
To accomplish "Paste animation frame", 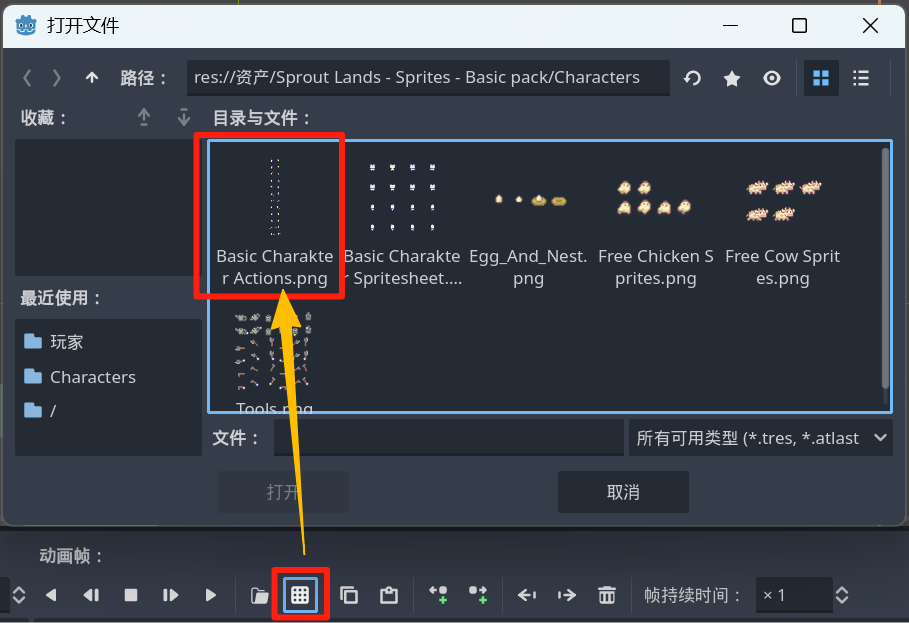I will click(388, 595).
